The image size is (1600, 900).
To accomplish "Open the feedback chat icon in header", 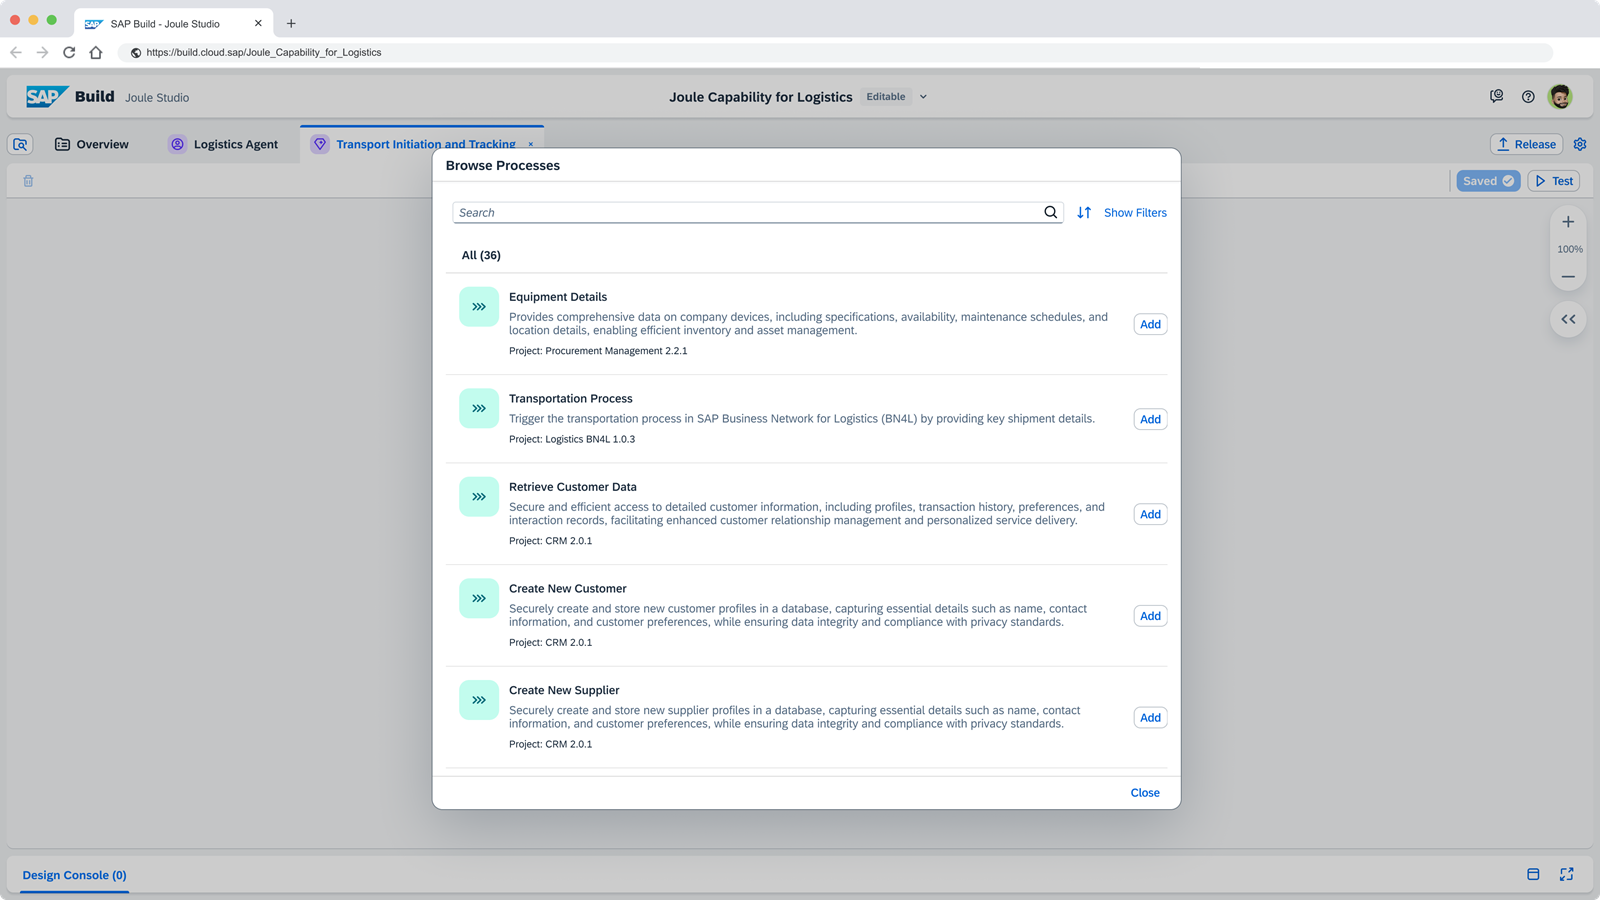I will pos(1496,97).
